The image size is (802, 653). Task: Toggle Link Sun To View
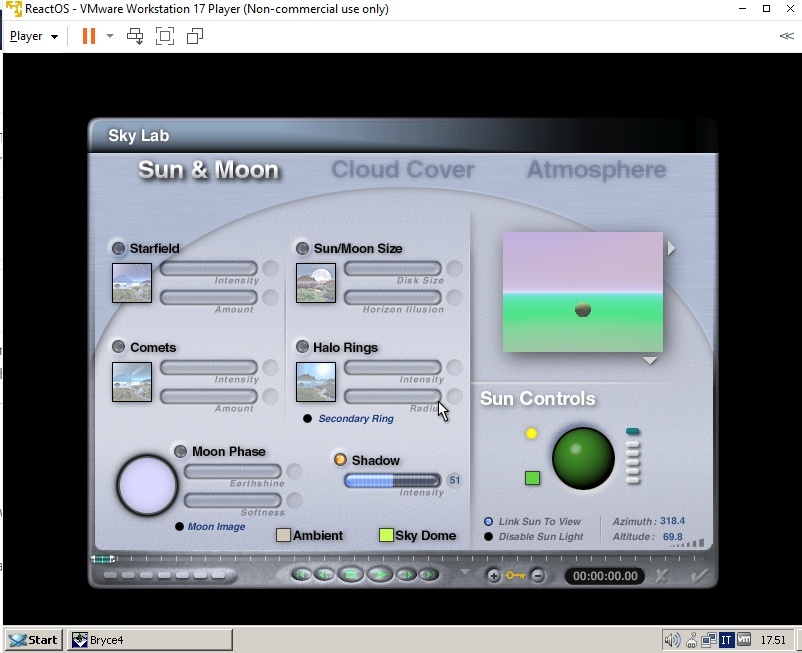pos(488,522)
